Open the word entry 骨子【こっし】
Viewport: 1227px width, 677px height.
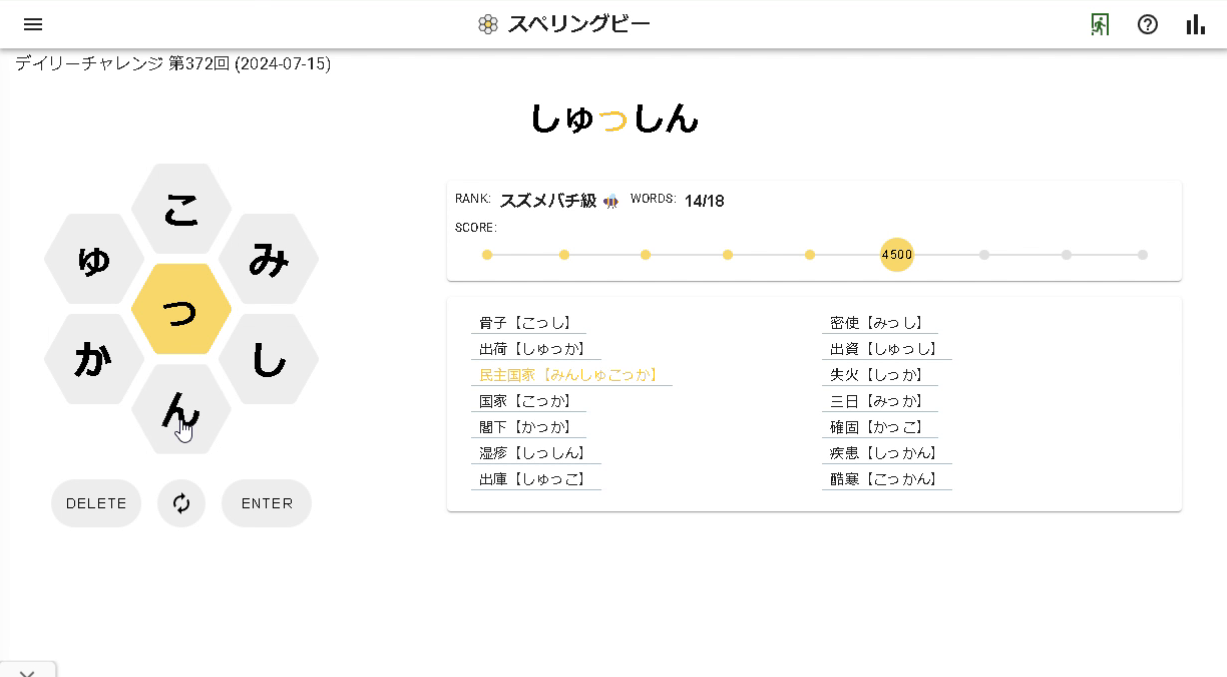526,321
